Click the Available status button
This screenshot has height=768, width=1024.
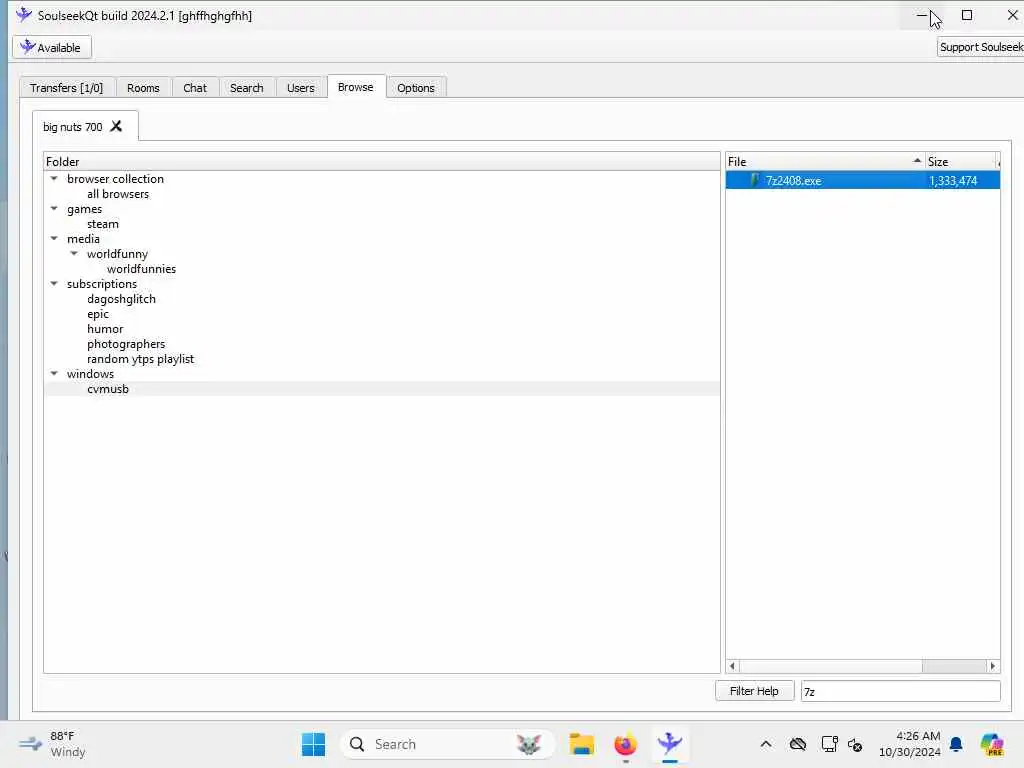click(x=52, y=48)
